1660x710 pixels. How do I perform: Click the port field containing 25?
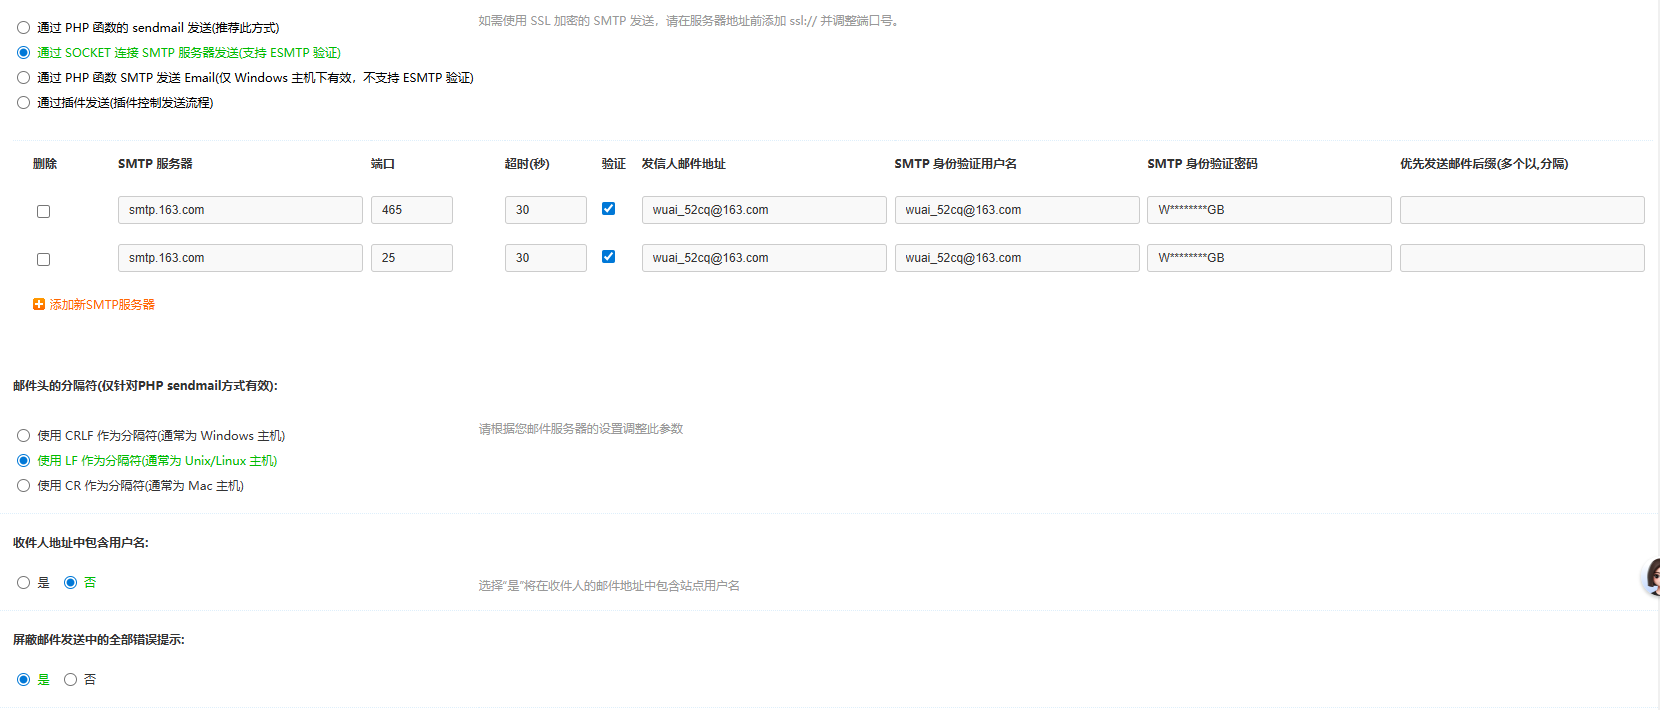(x=411, y=258)
